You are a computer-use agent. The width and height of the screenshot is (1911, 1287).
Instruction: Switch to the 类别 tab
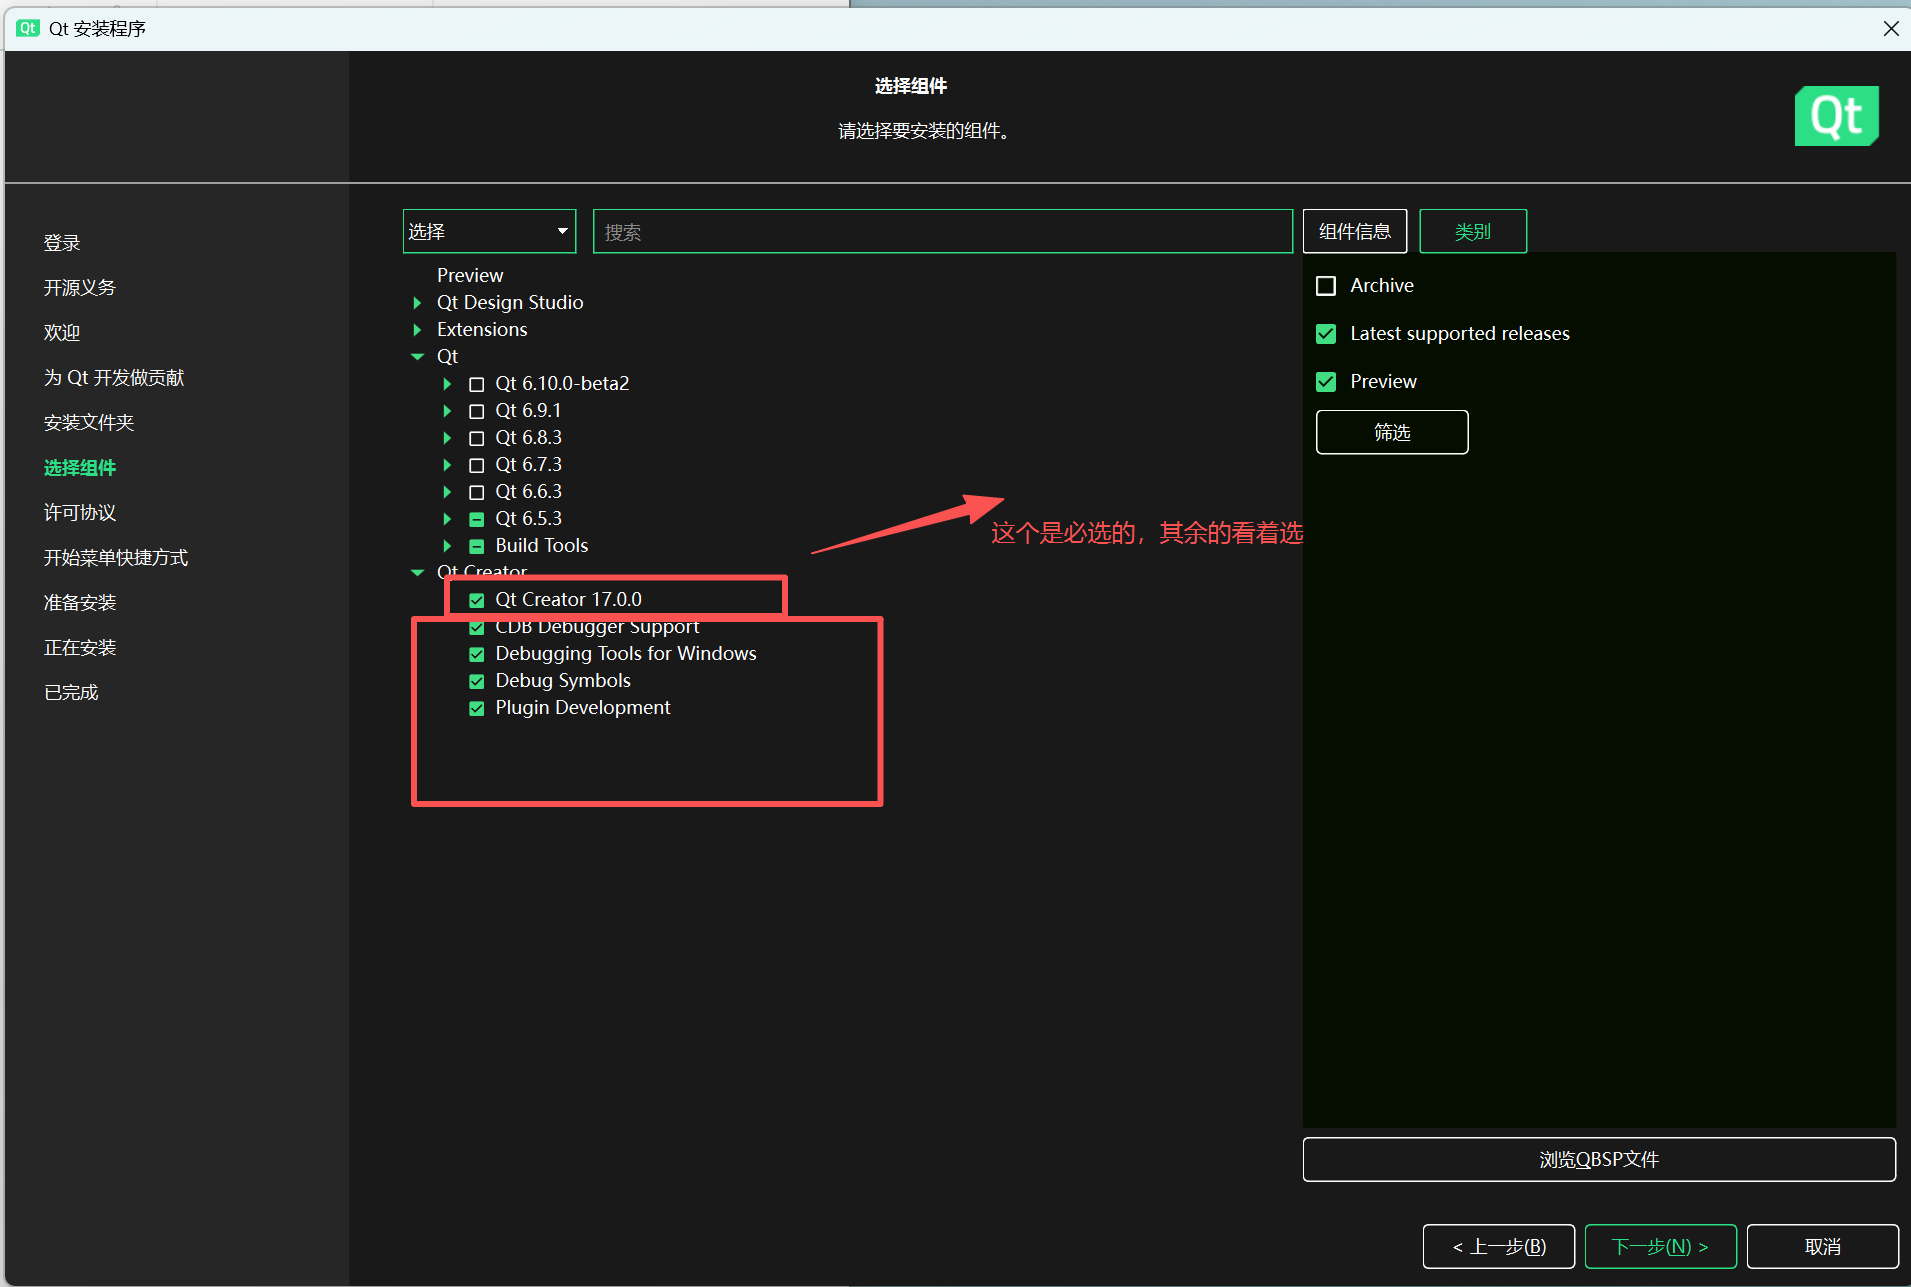(1472, 231)
